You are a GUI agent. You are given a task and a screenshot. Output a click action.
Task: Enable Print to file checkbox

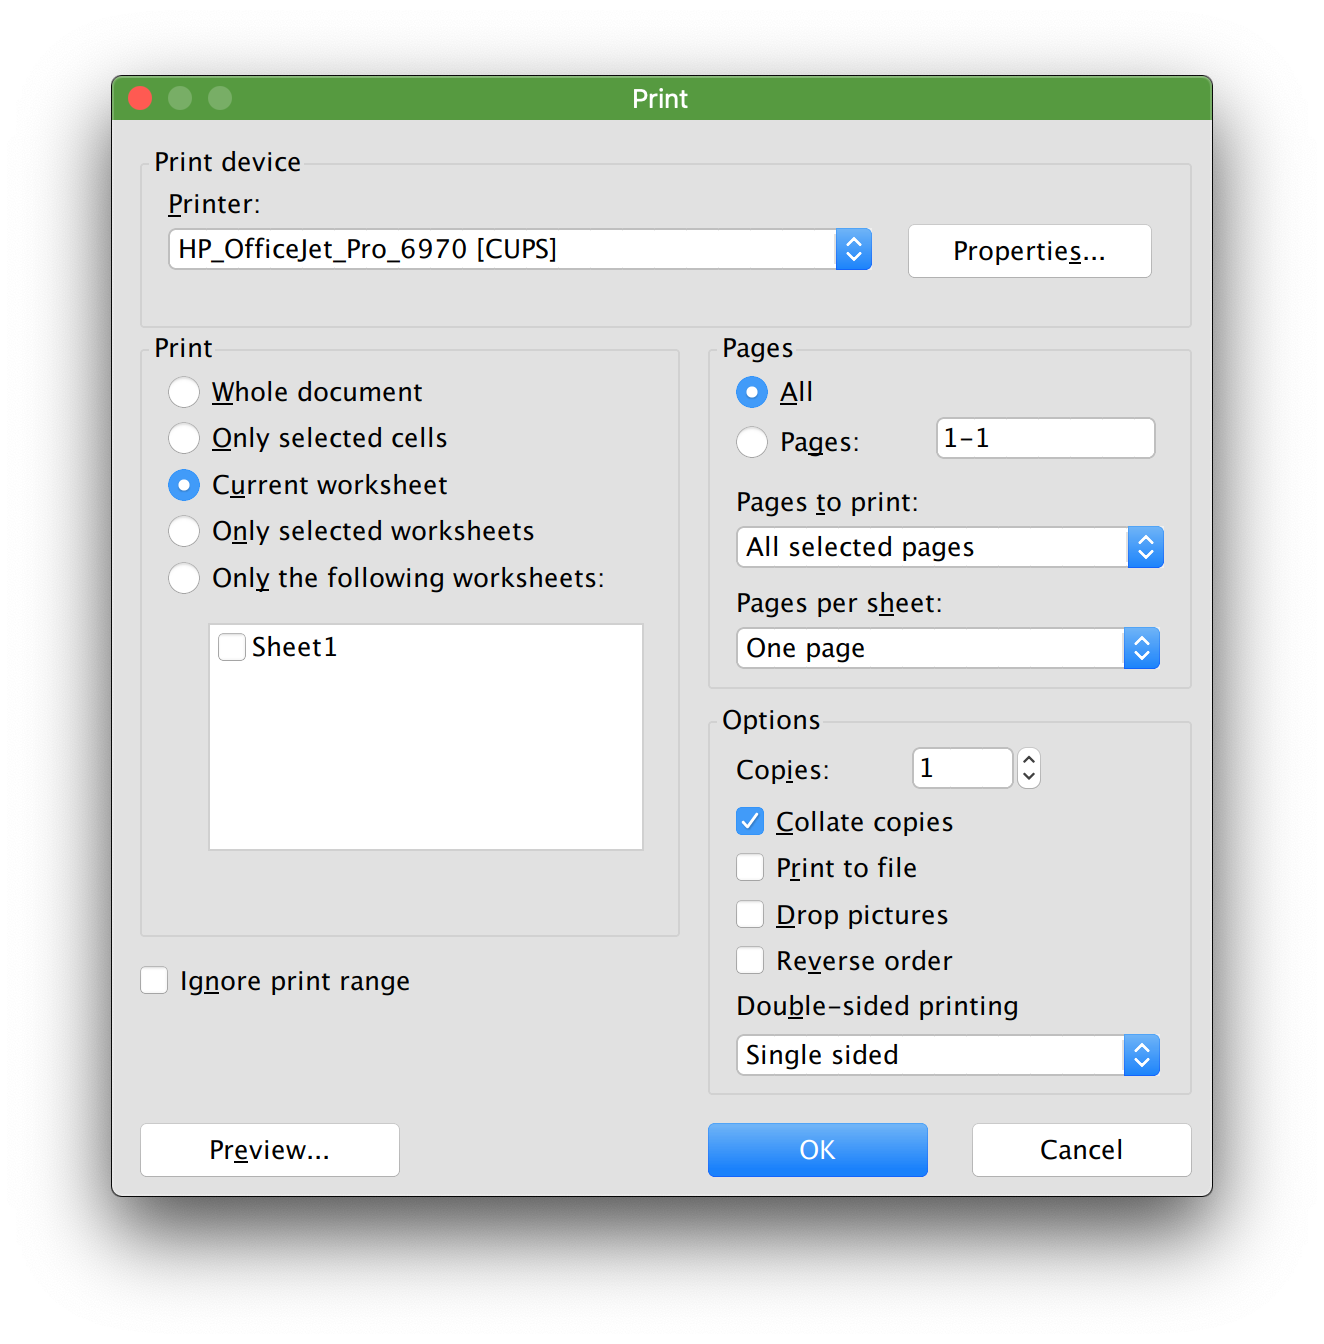click(x=750, y=867)
